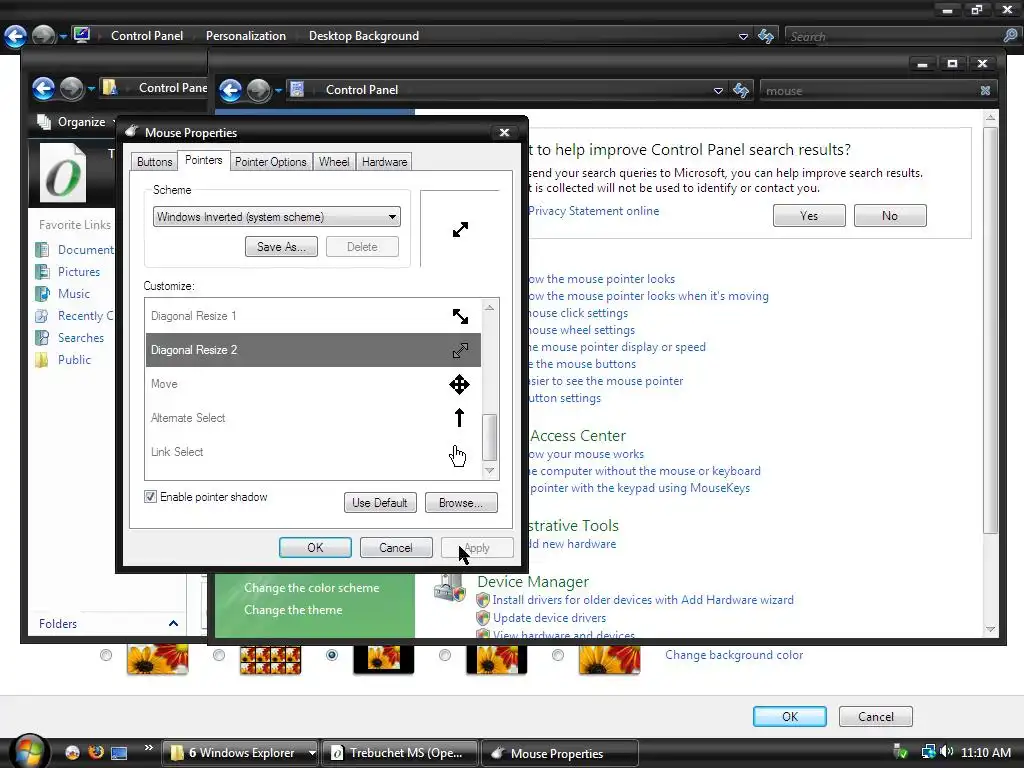Refresh the Desktop Background window
Image resolution: width=1024 pixels, height=768 pixels.
pos(765,36)
